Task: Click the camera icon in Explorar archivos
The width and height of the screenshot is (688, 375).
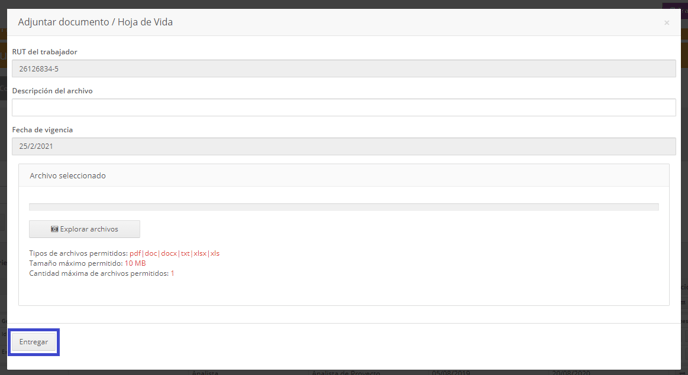Action: [x=54, y=229]
